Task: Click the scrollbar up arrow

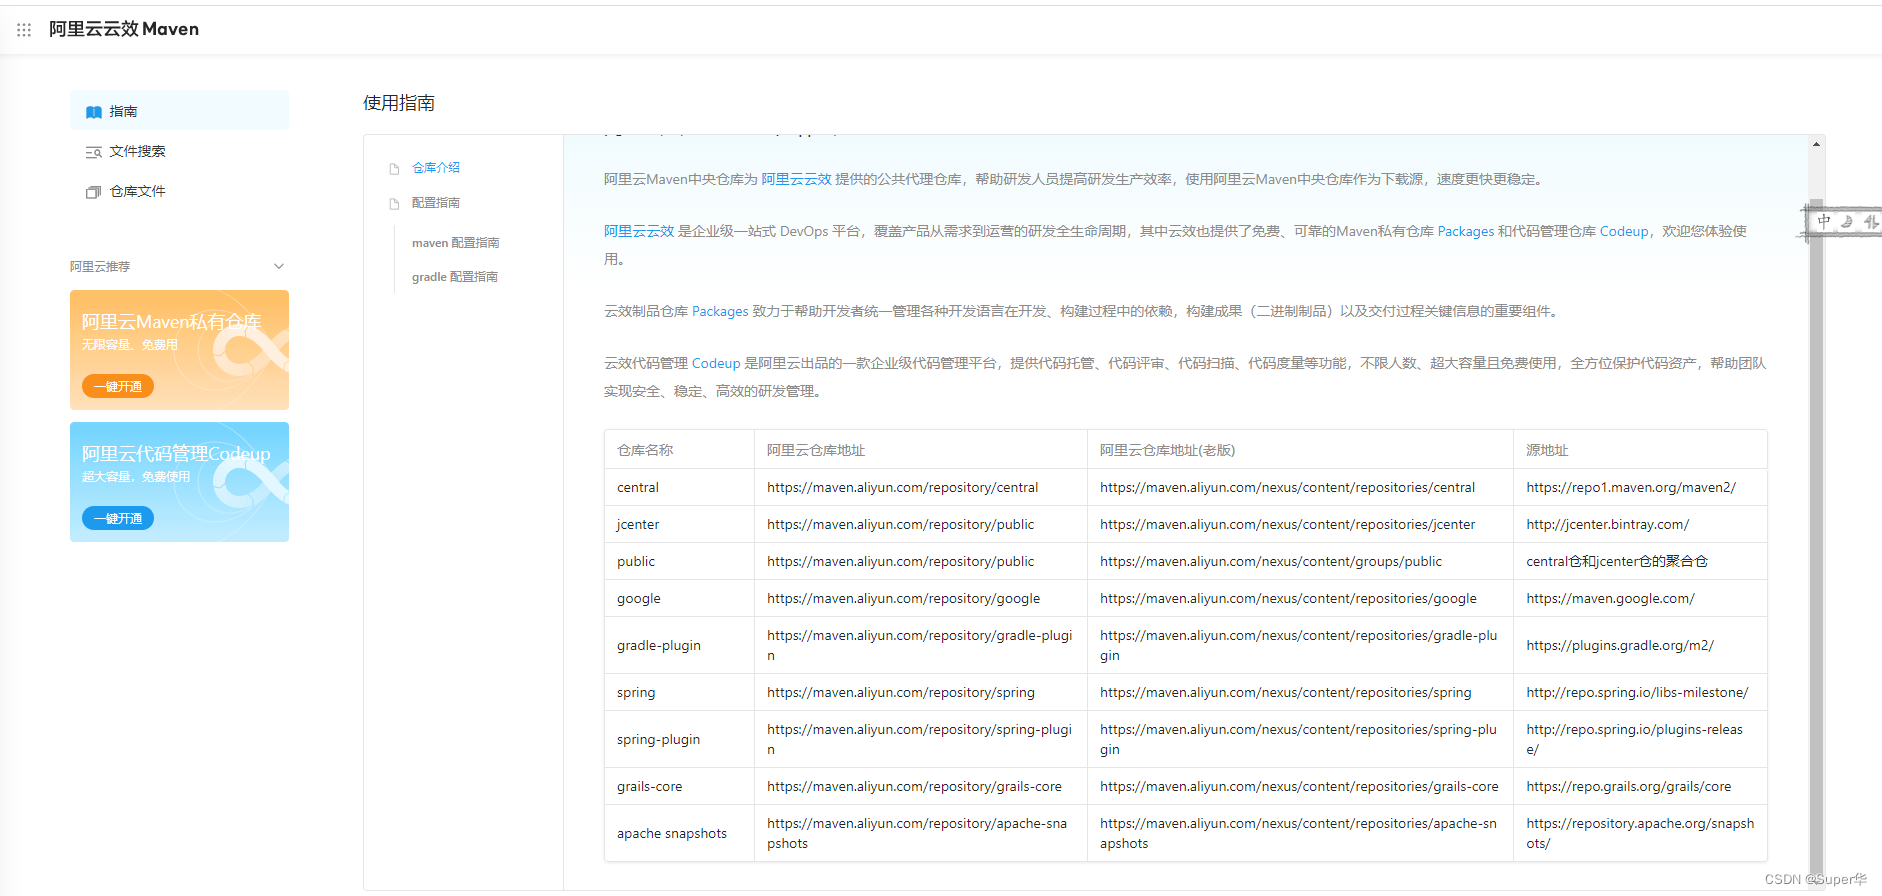Action: tap(1816, 145)
